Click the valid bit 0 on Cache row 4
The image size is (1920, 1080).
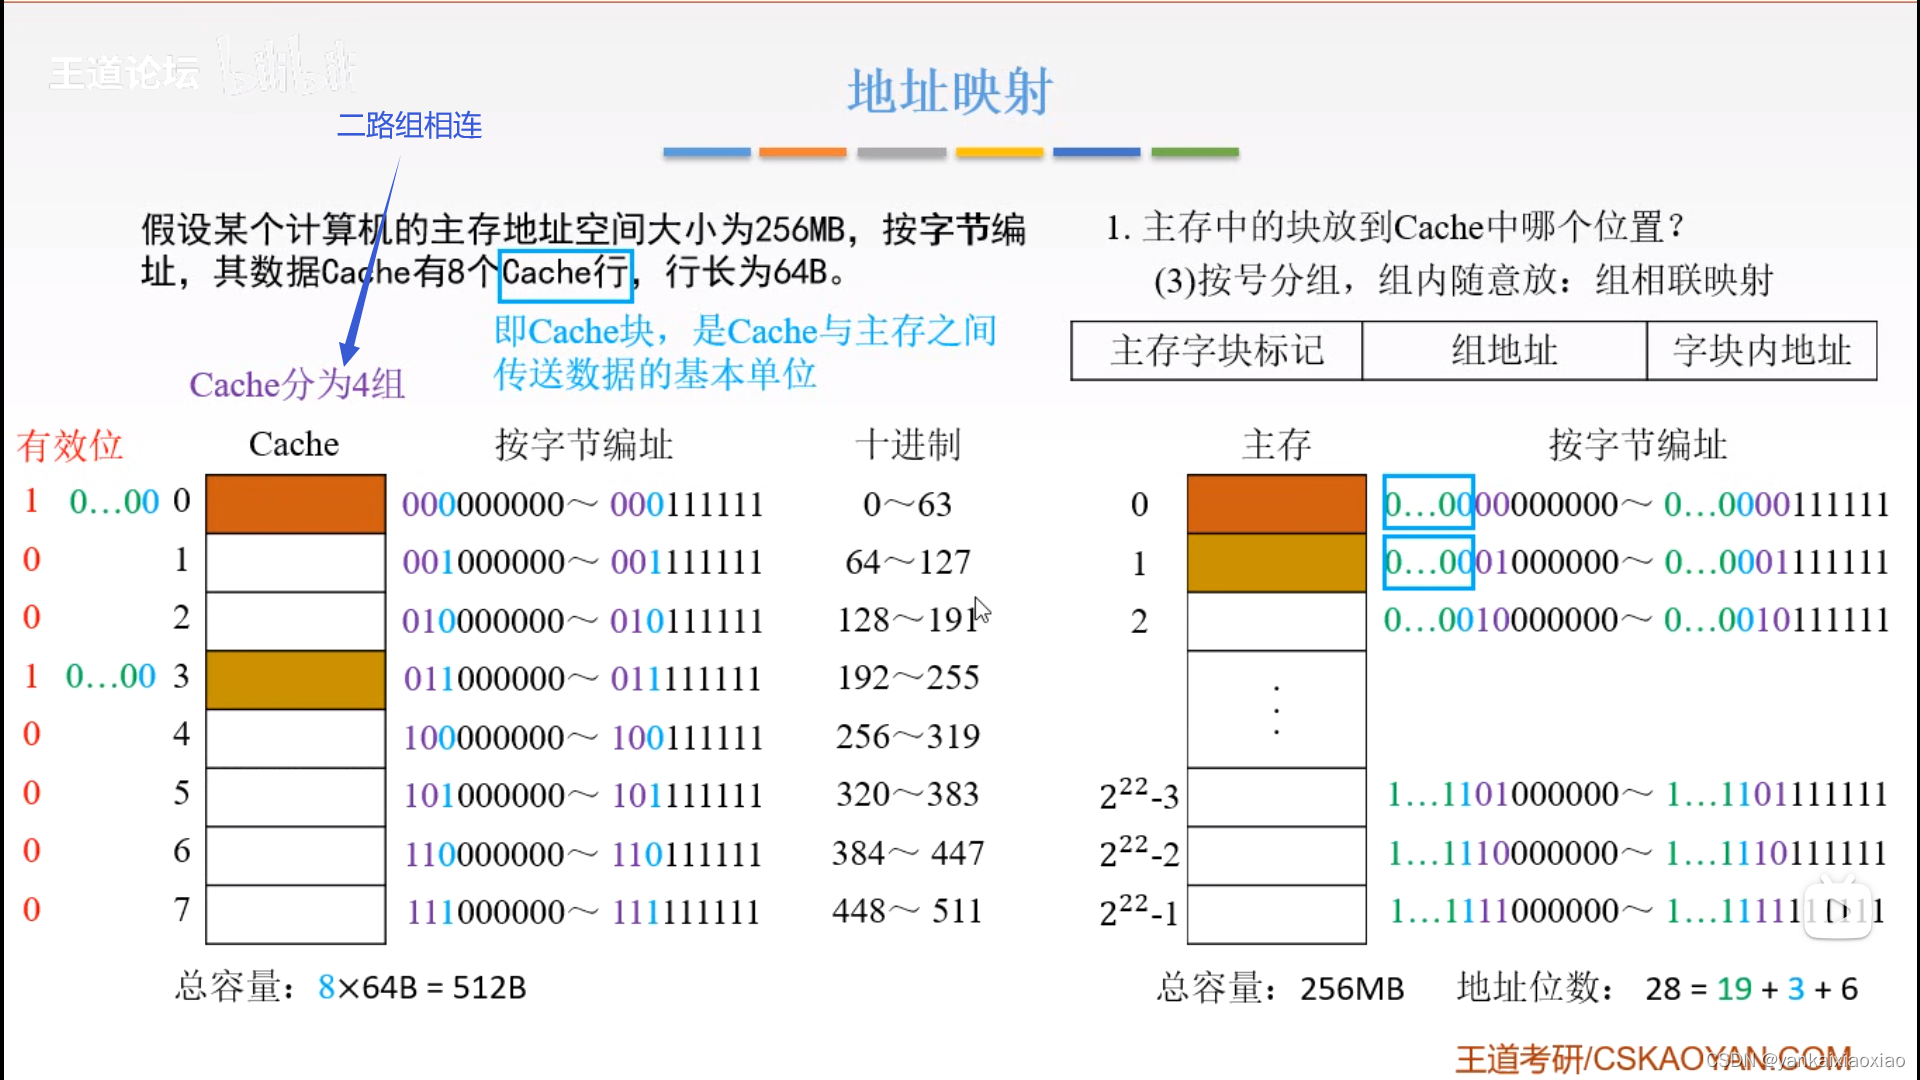pos(31,734)
